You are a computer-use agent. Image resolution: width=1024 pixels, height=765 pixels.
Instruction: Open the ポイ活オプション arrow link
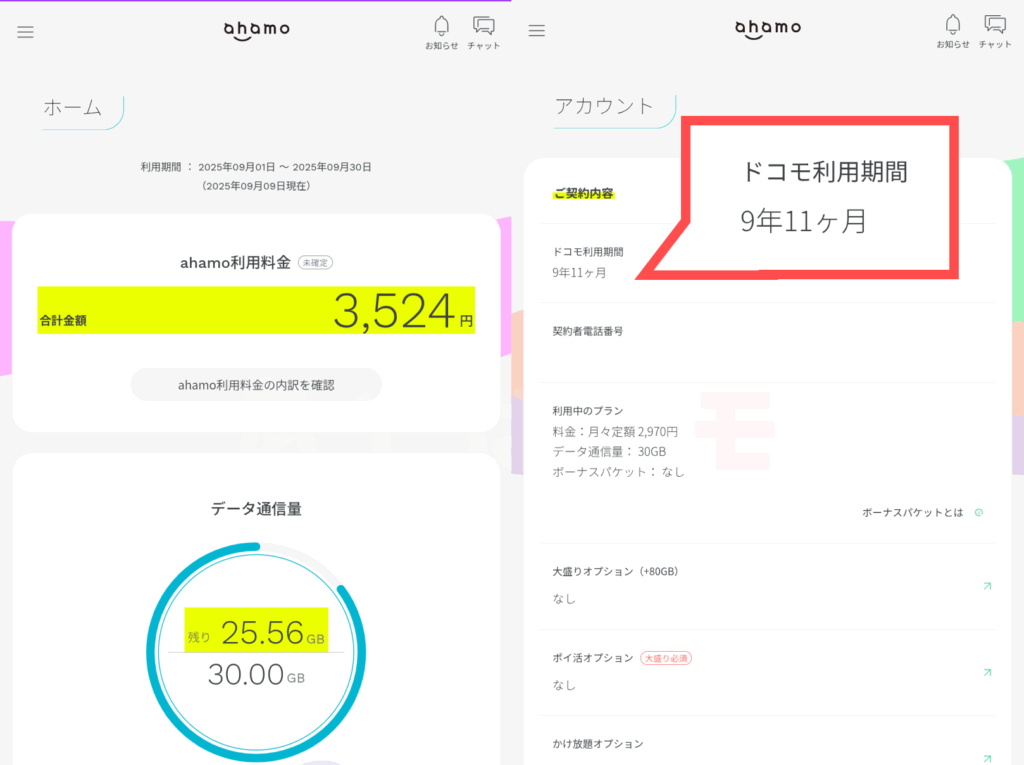(x=987, y=672)
